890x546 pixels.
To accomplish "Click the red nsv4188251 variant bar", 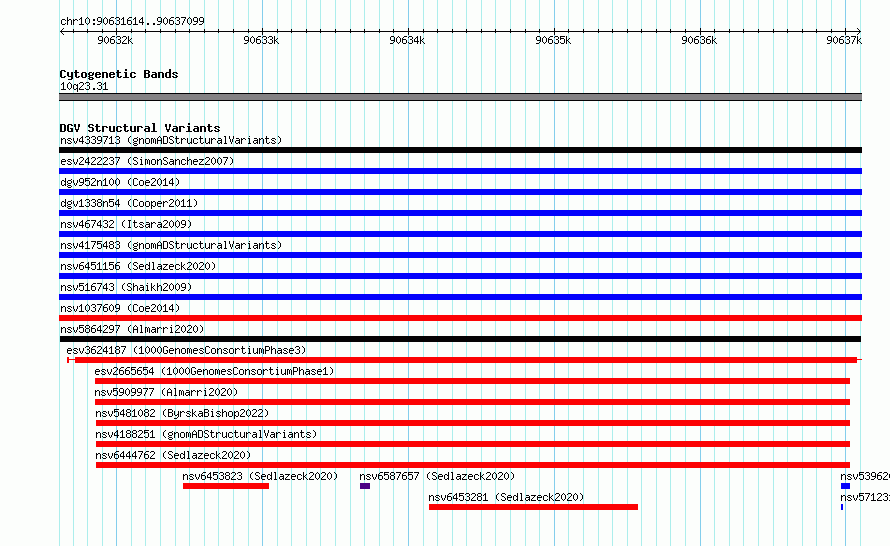I will (x=473, y=444).
